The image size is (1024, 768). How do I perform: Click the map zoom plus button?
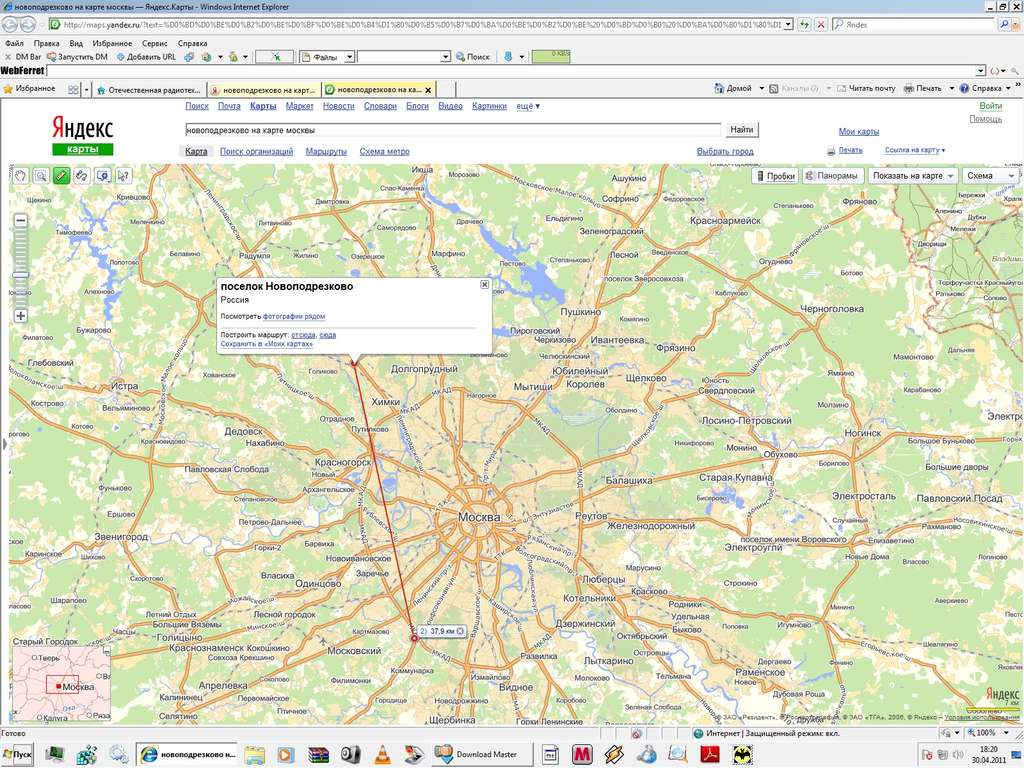coord(21,315)
